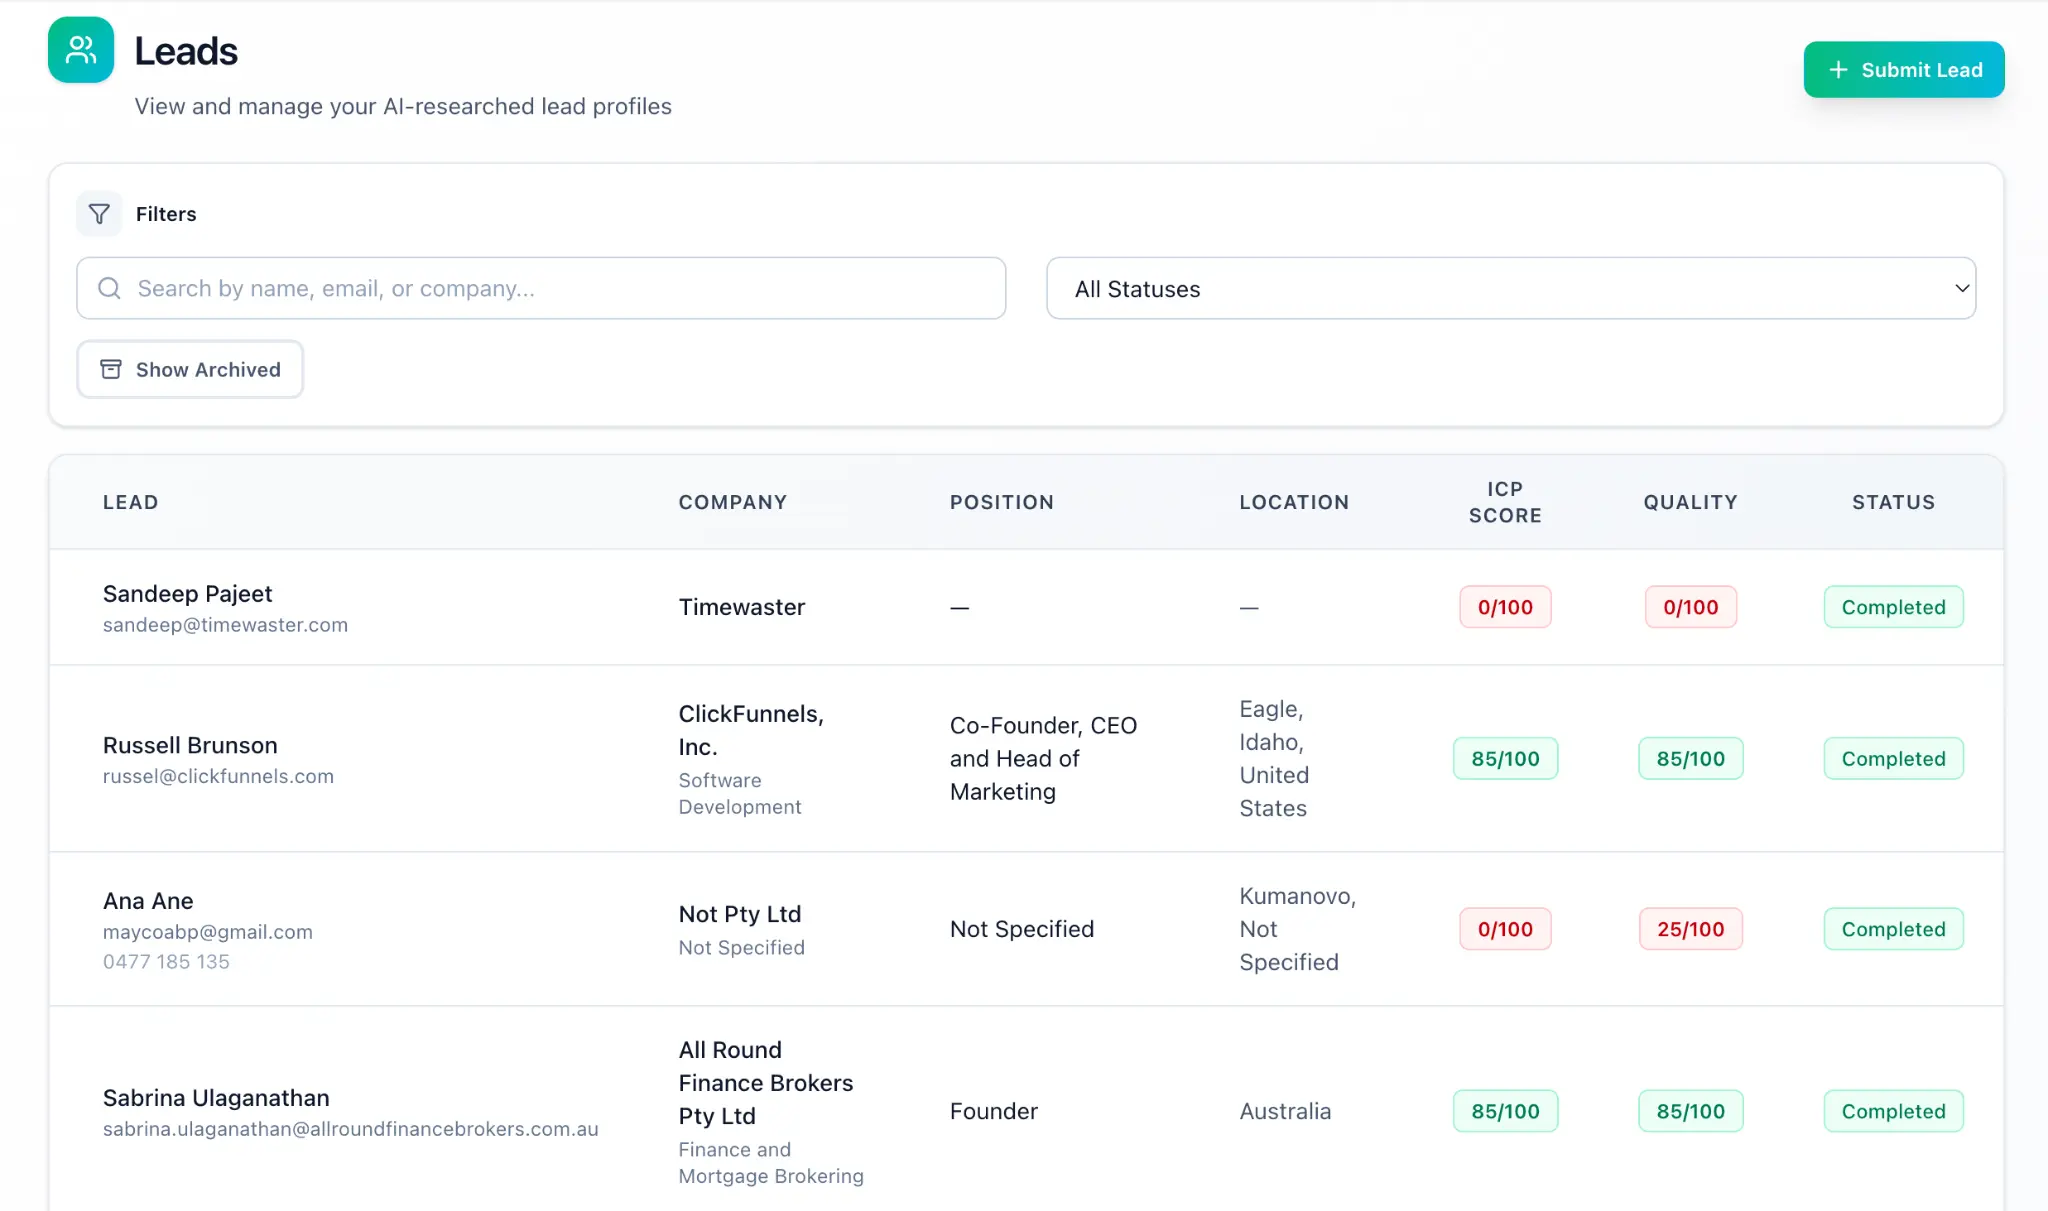
Task: Click the filter funnel icon
Action: point(99,213)
